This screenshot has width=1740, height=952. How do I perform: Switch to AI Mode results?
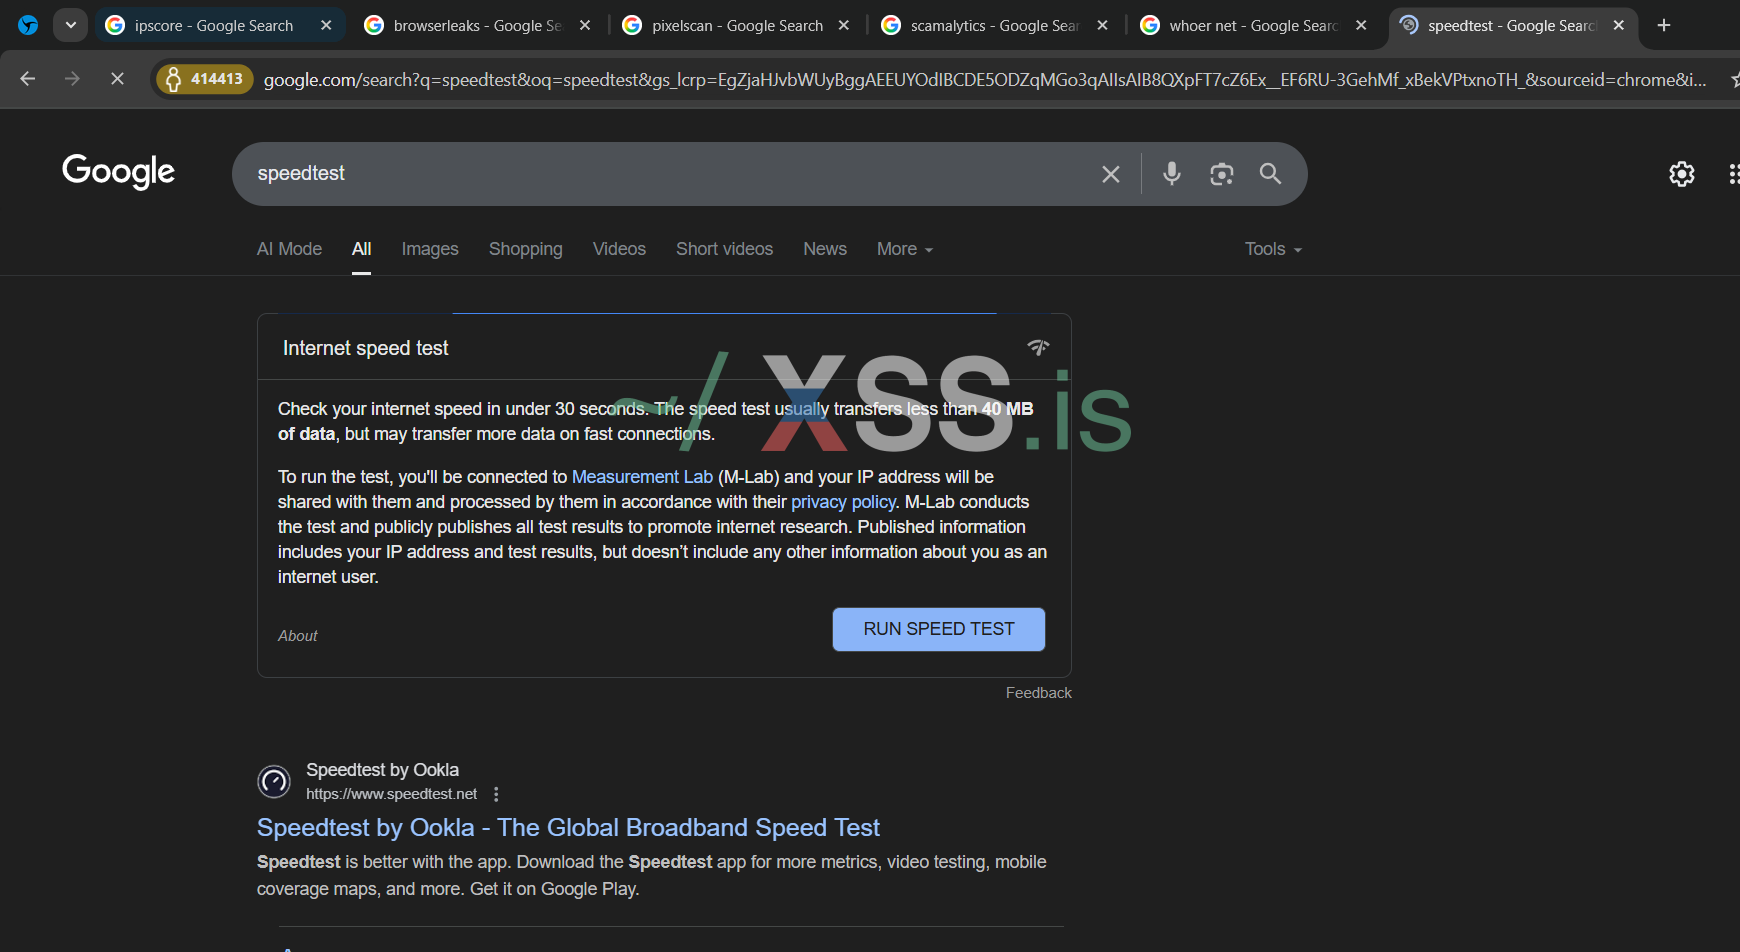[289, 249]
